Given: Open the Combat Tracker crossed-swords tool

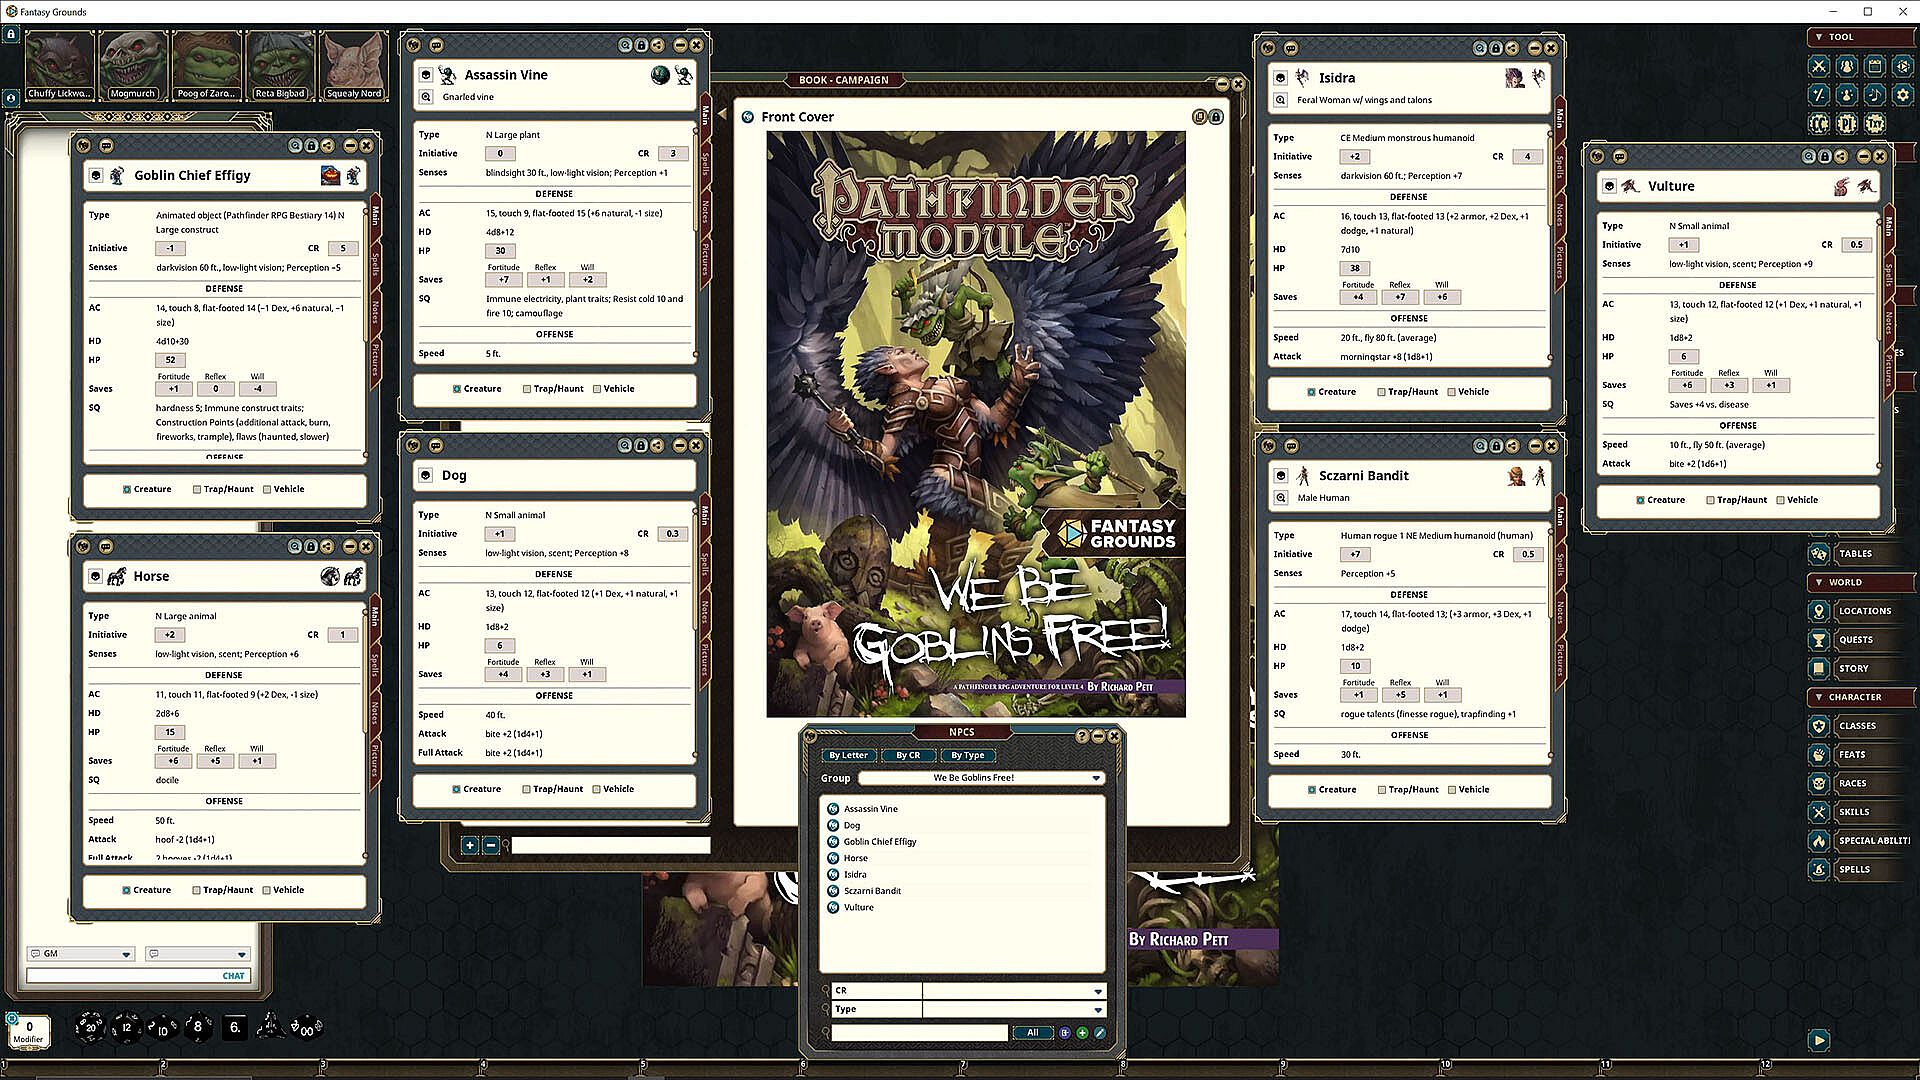Looking at the screenshot, I should [x=1819, y=66].
